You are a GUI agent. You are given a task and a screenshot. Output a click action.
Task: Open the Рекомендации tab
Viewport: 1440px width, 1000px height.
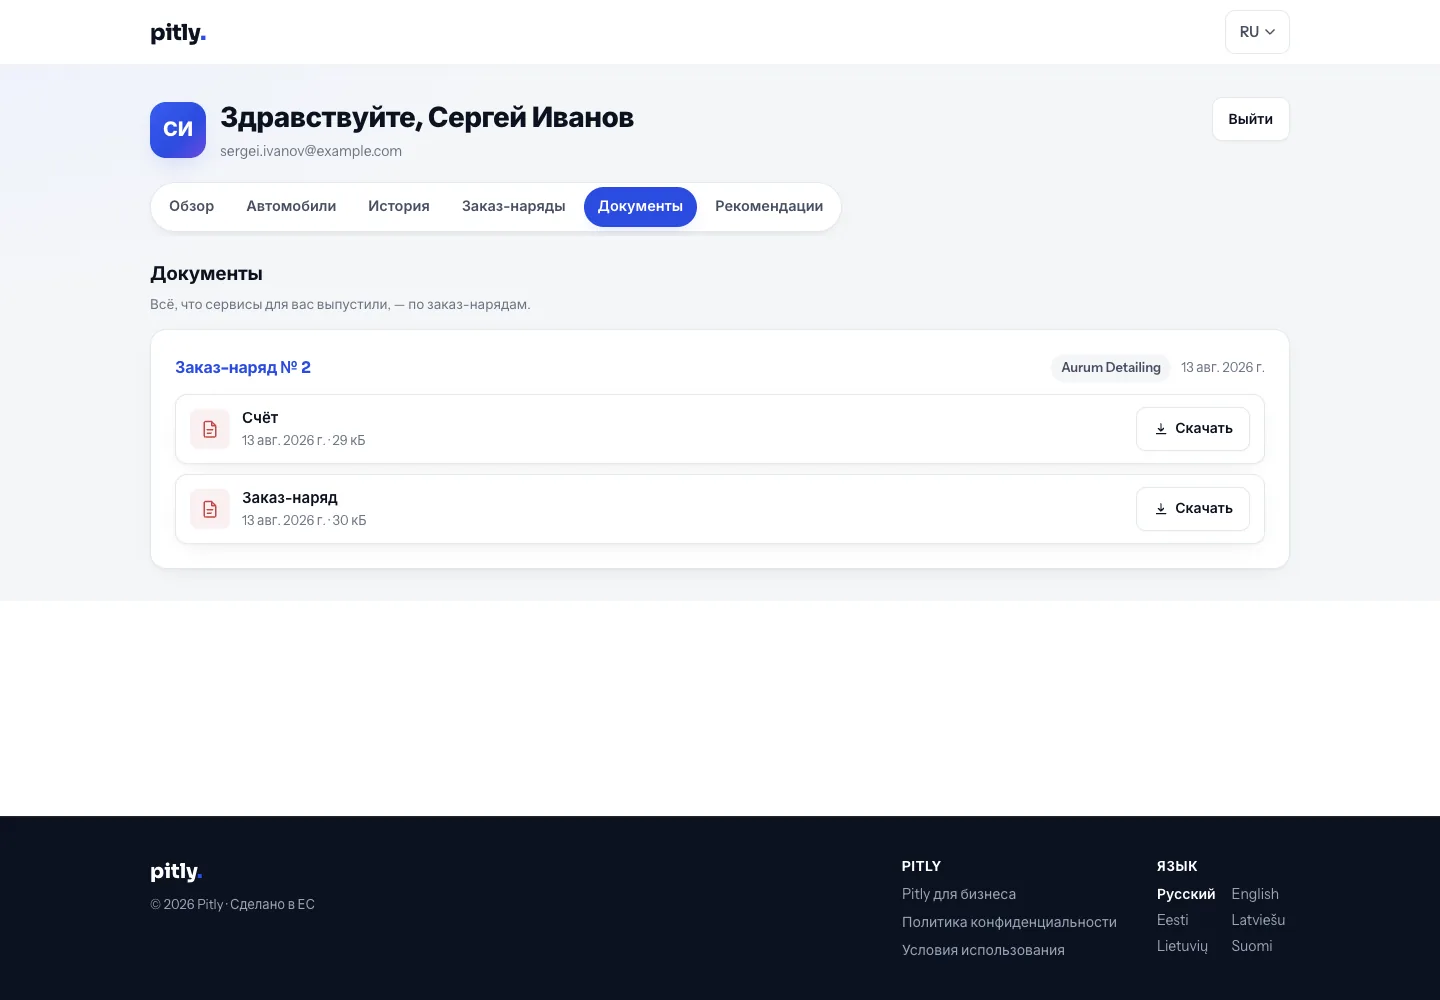[769, 207]
